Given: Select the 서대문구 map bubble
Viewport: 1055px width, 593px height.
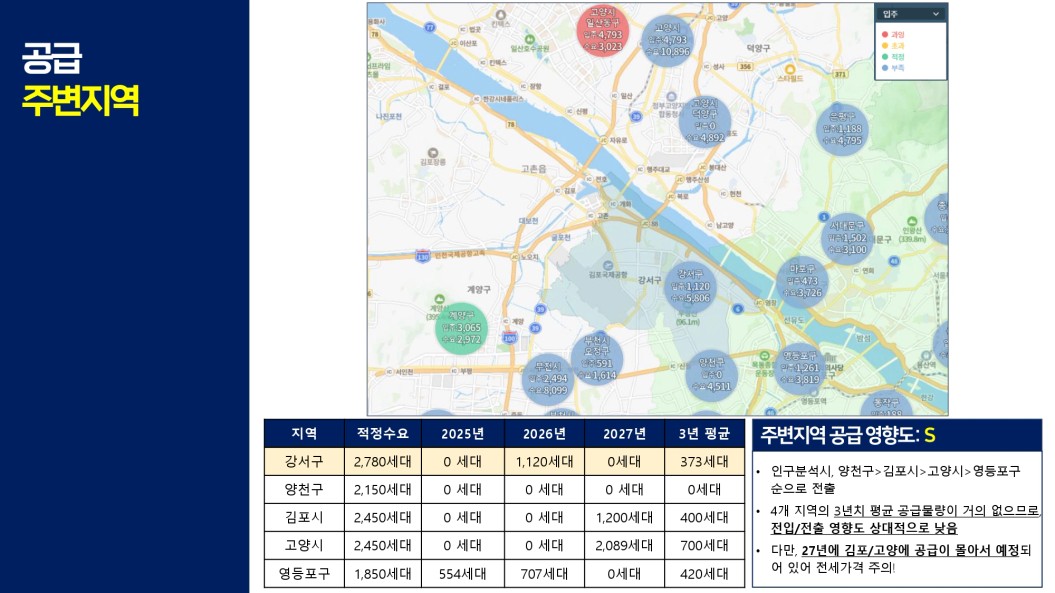Looking at the screenshot, I should point(847,238).
